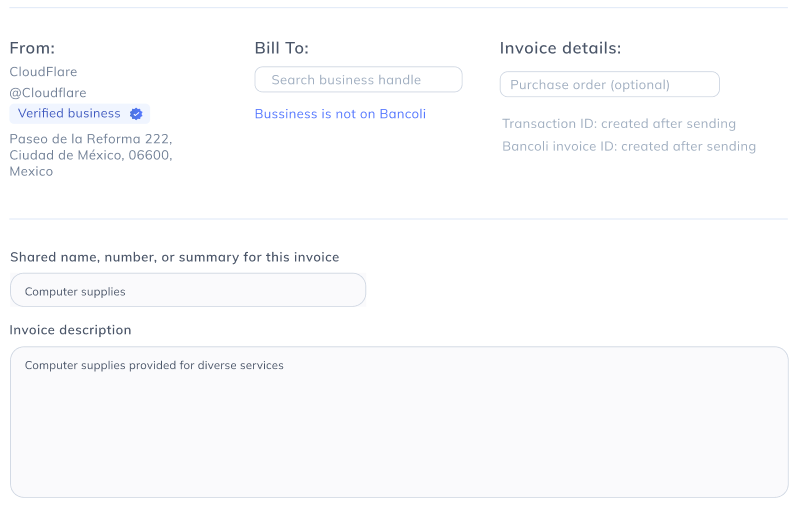Click the 'Invoice description' label
Image resolution: width=798 pixels, height=508 pixels.
[70, 330]
